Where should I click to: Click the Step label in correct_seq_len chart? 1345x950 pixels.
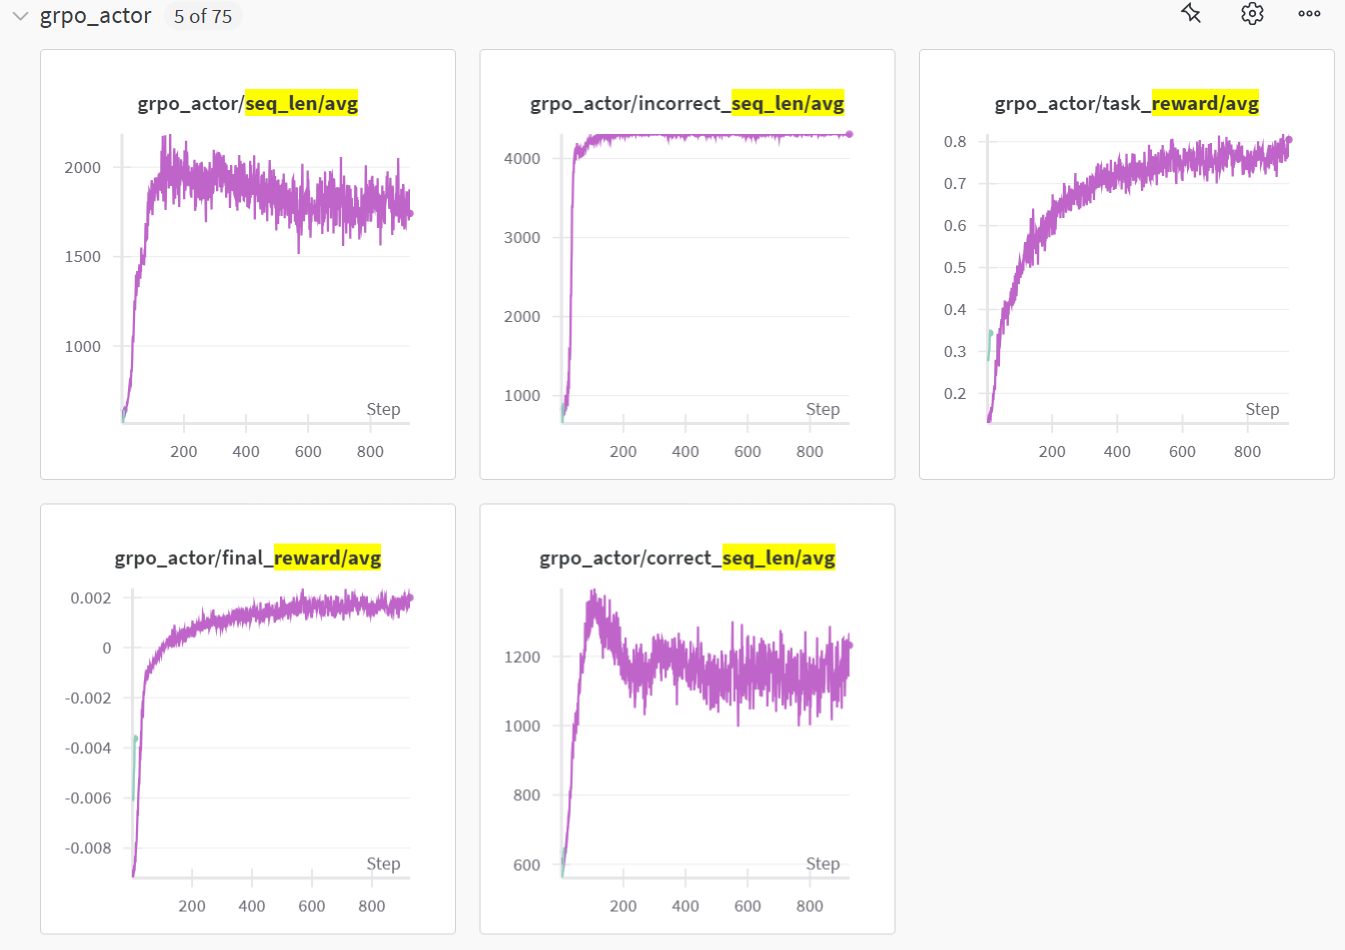point(822,863)
